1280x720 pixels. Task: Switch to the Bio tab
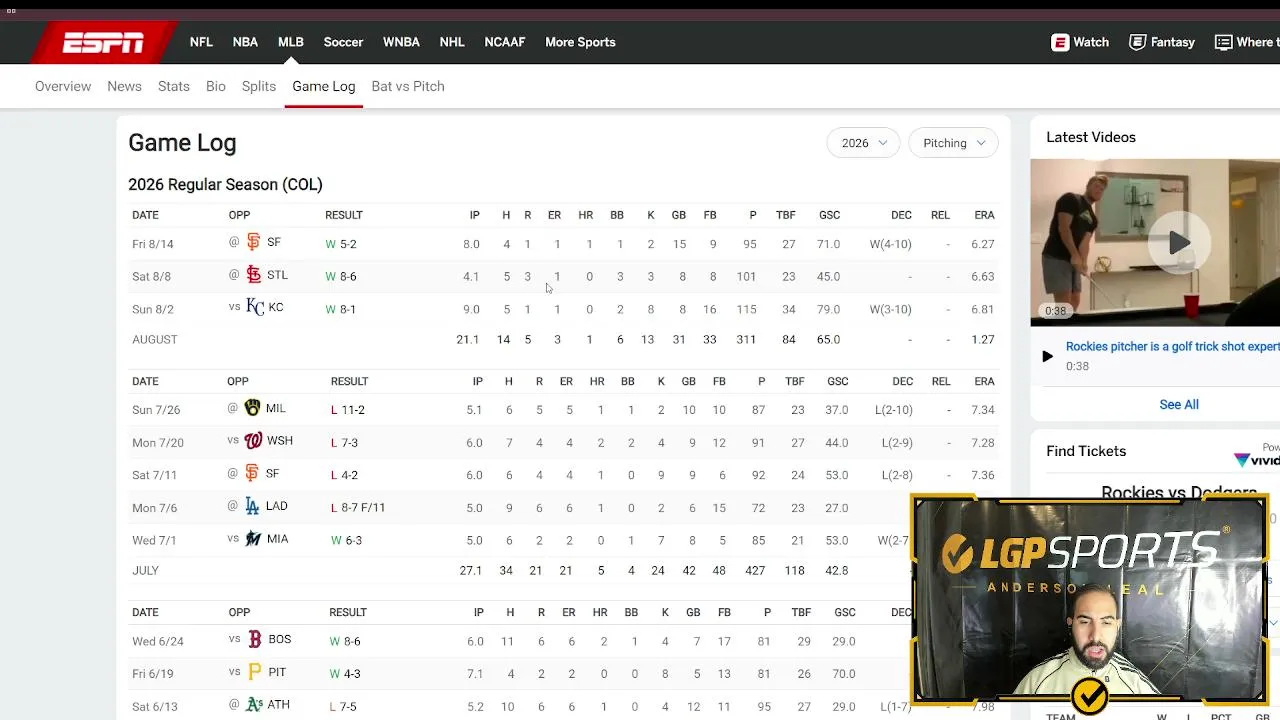tap(216, 86)
